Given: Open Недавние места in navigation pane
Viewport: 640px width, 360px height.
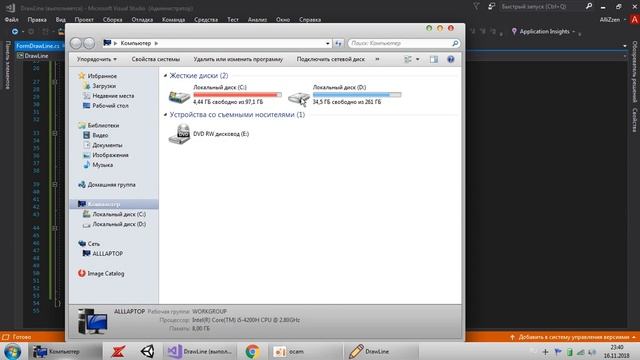Looking at the screenshot, I should [113, 96].
